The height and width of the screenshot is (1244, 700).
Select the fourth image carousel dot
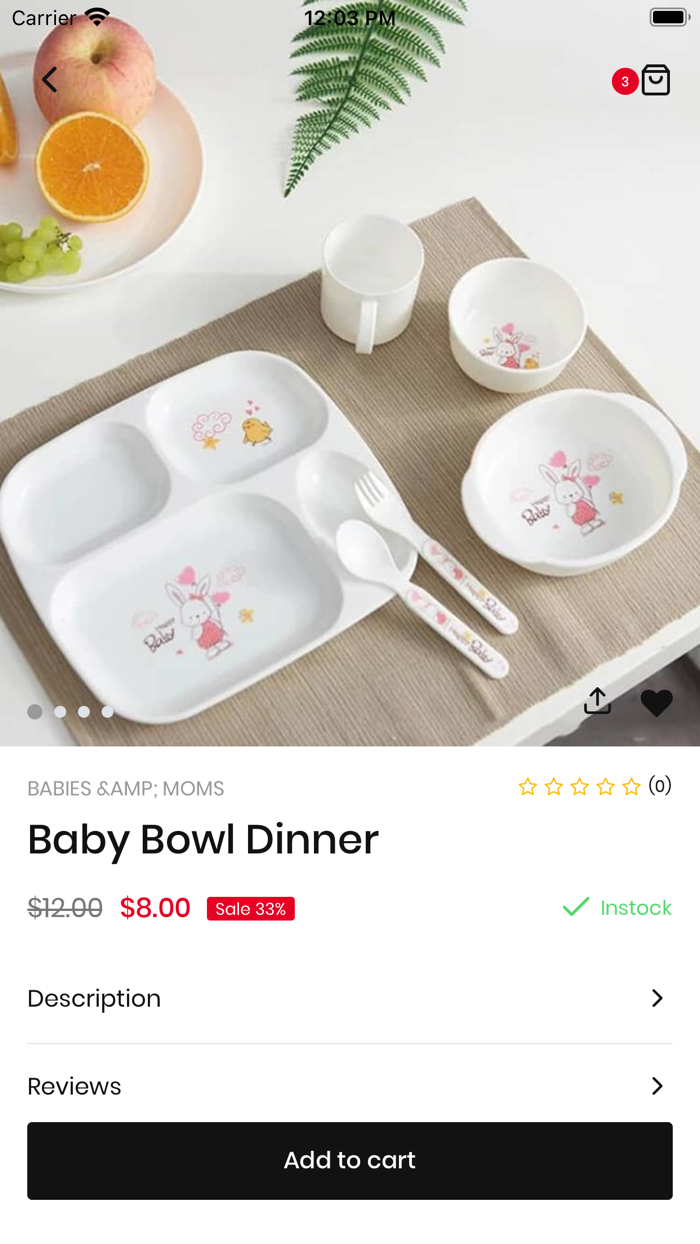[x=108, y=712]
